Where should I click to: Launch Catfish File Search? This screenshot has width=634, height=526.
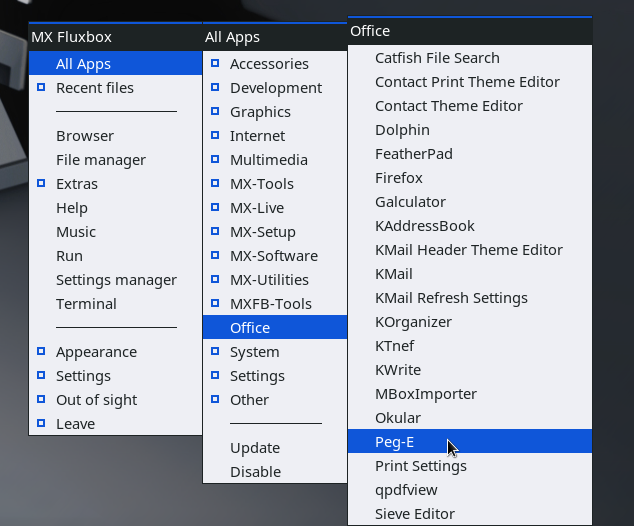click(470, 58)
